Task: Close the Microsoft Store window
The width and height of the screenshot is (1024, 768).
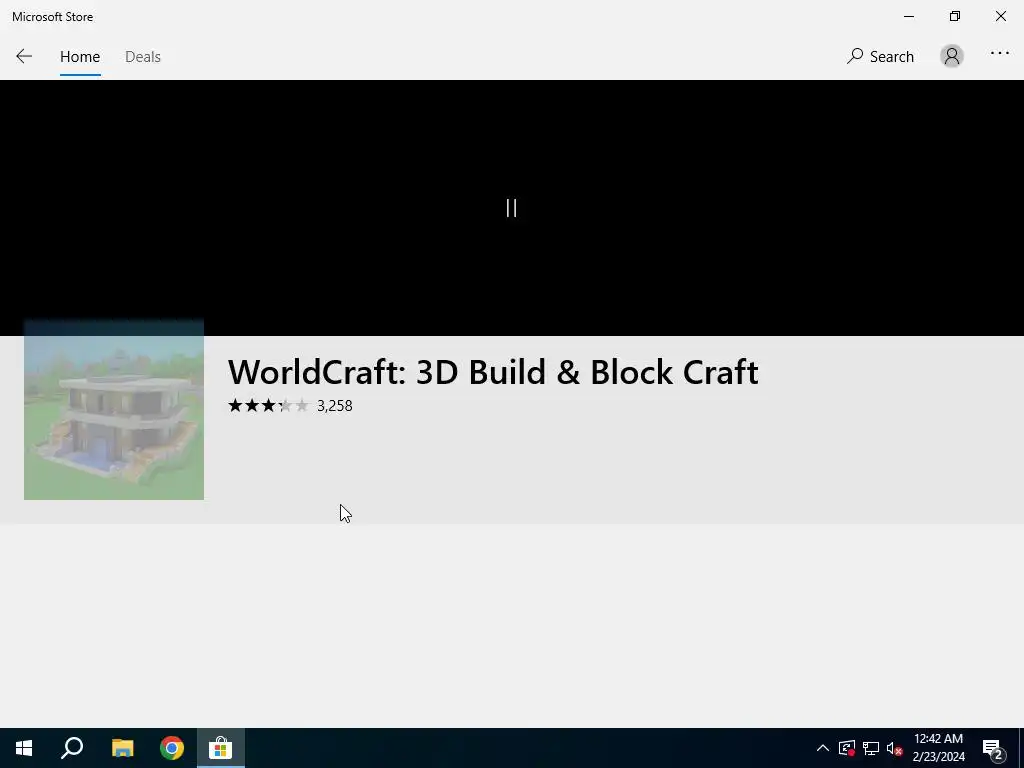Action: [1000, 16]
